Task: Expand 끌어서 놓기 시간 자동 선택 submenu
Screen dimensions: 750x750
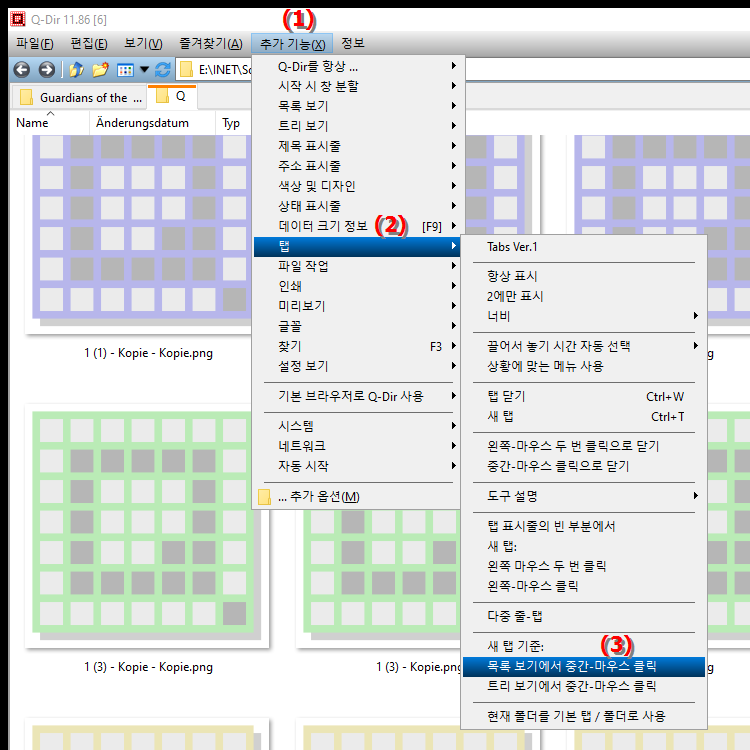Action: (584, 346)
